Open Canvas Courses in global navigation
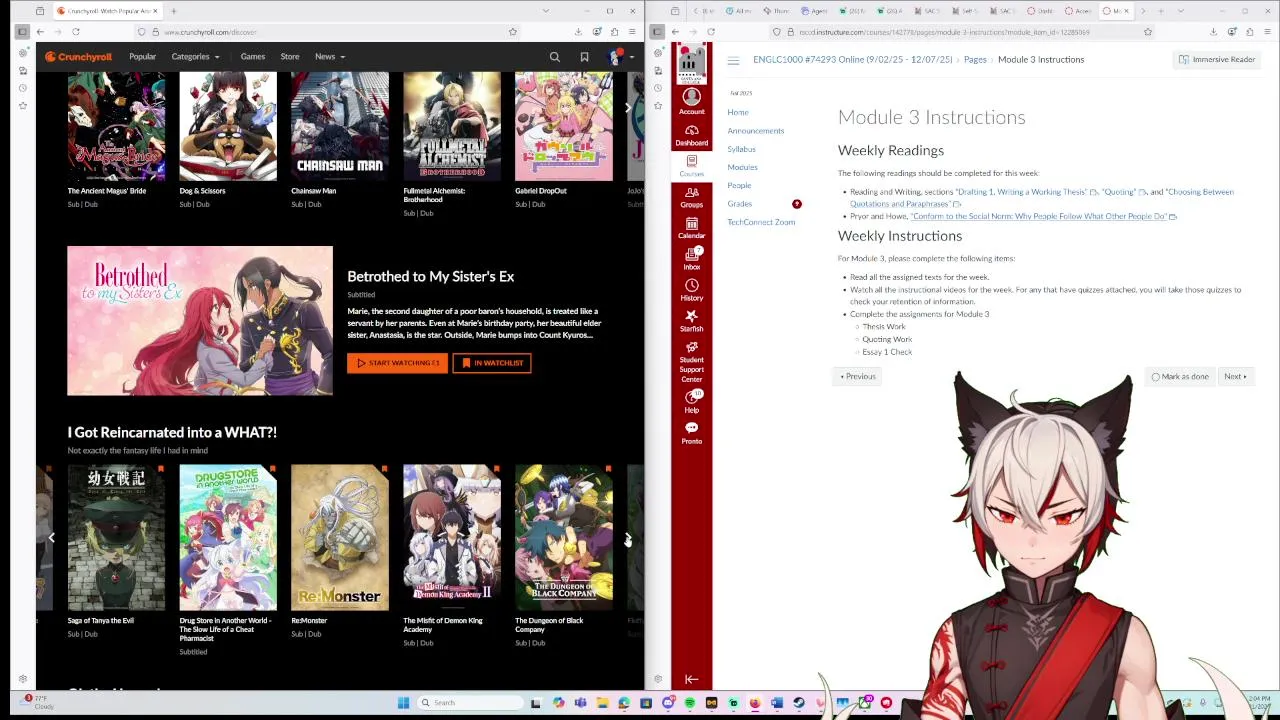Image resolution: width=1280 pixels, height=720 pixels. click(x=691, y=166)
